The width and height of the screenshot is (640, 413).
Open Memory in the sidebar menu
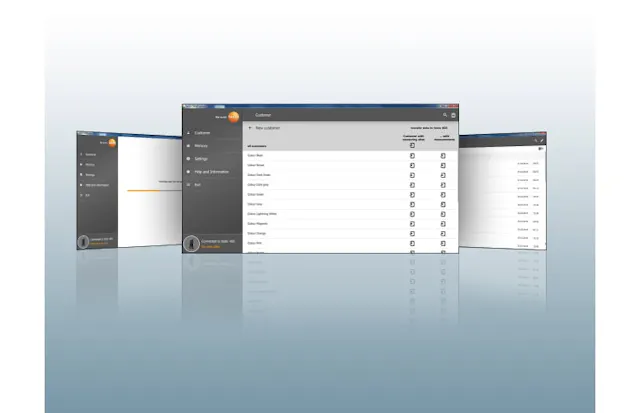click(x=201, y=146)
